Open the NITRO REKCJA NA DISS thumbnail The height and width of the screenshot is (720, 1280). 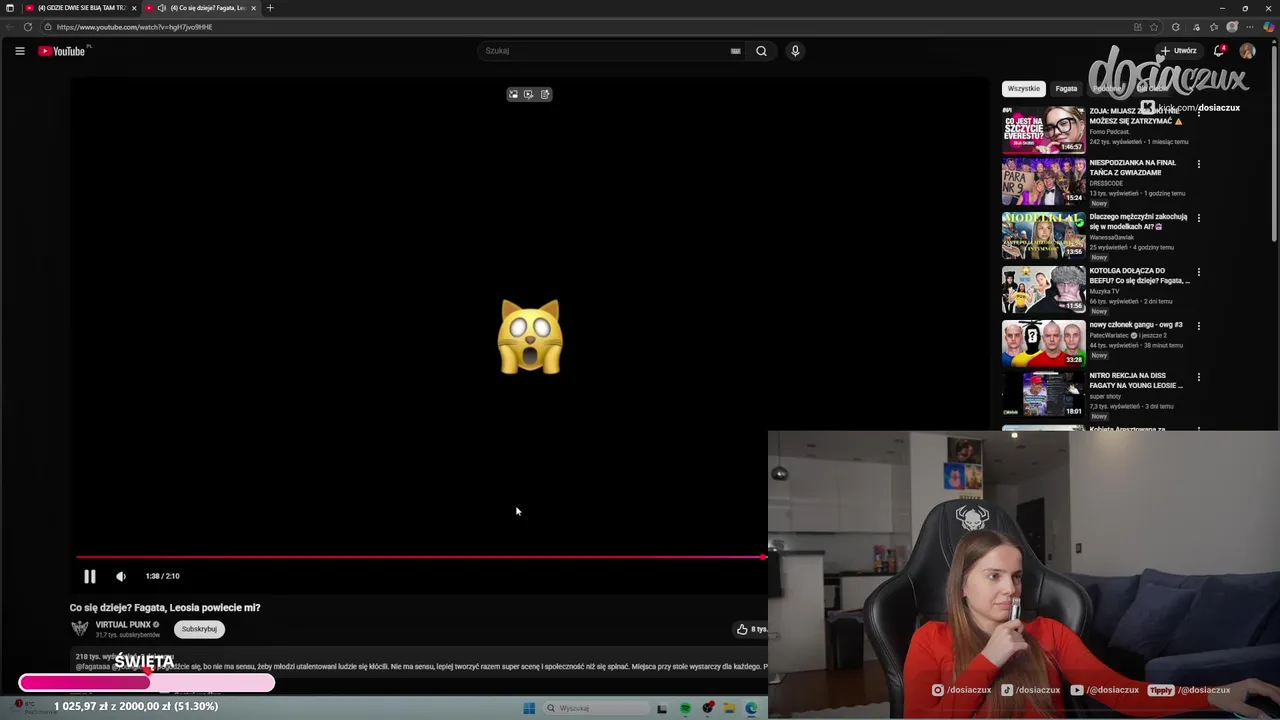1043,395
